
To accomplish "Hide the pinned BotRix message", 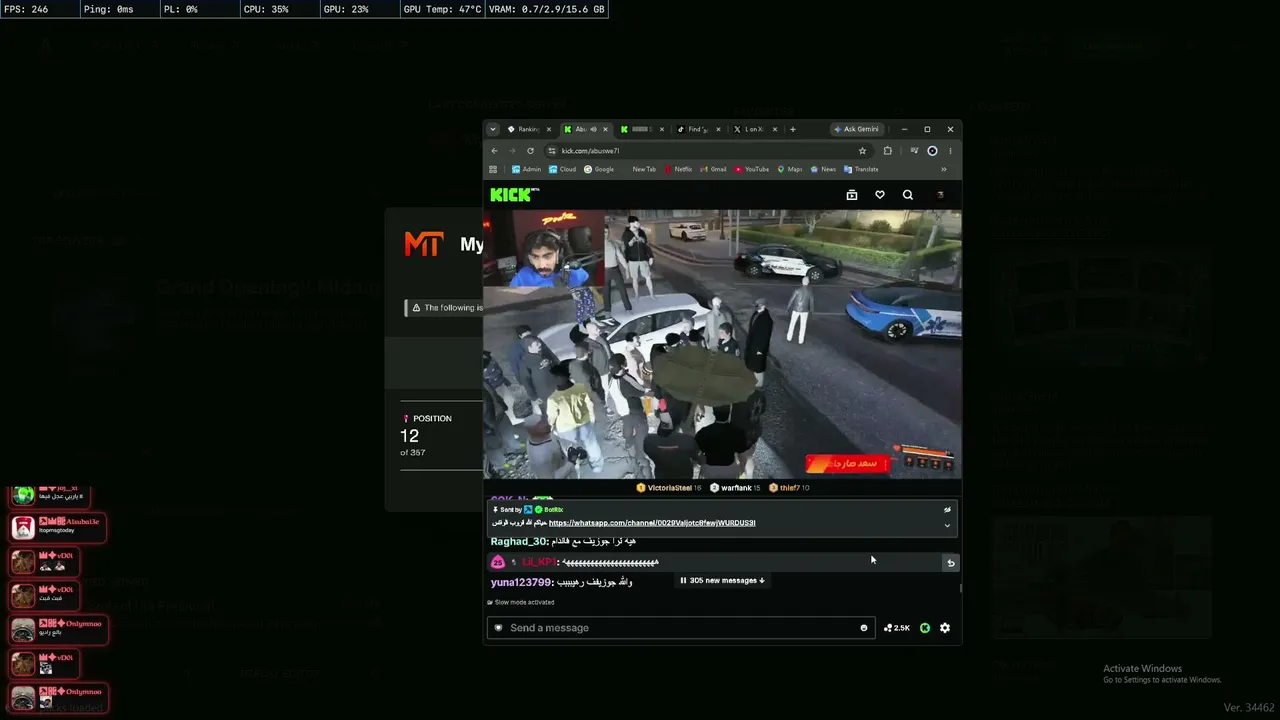I will click(x=947, y=510).
